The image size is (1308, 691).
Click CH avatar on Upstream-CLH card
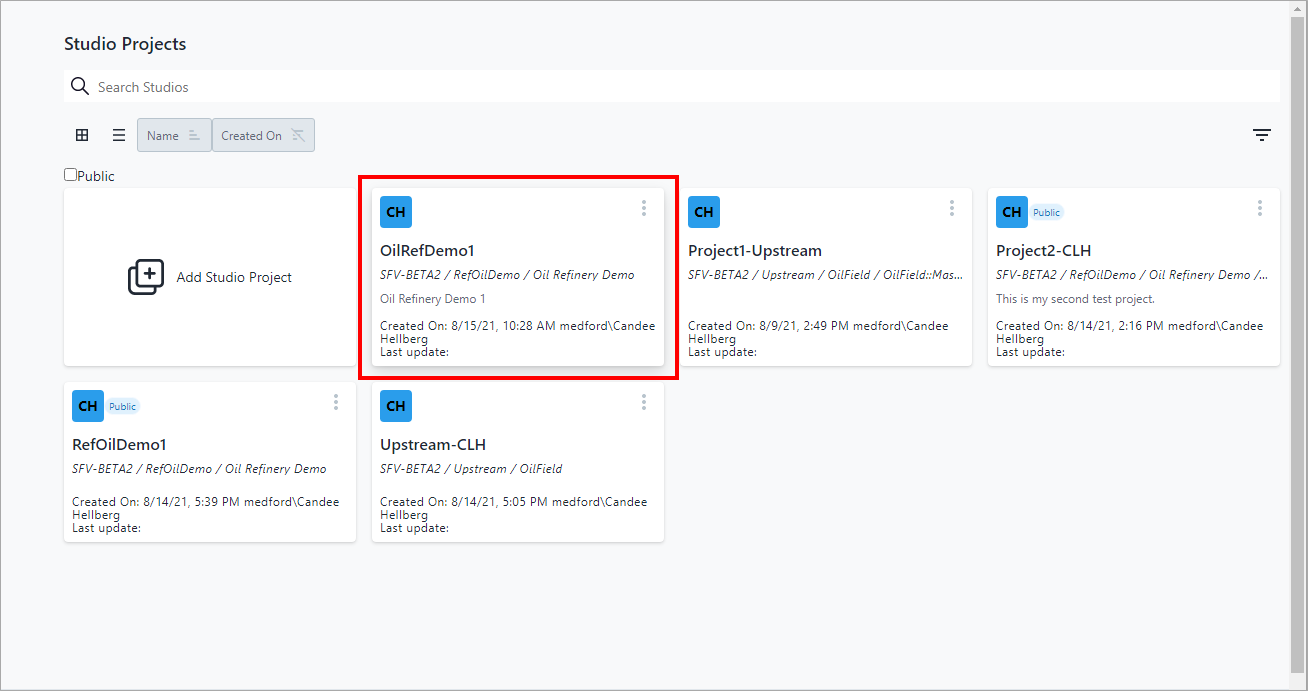click(x=396, y=406)
